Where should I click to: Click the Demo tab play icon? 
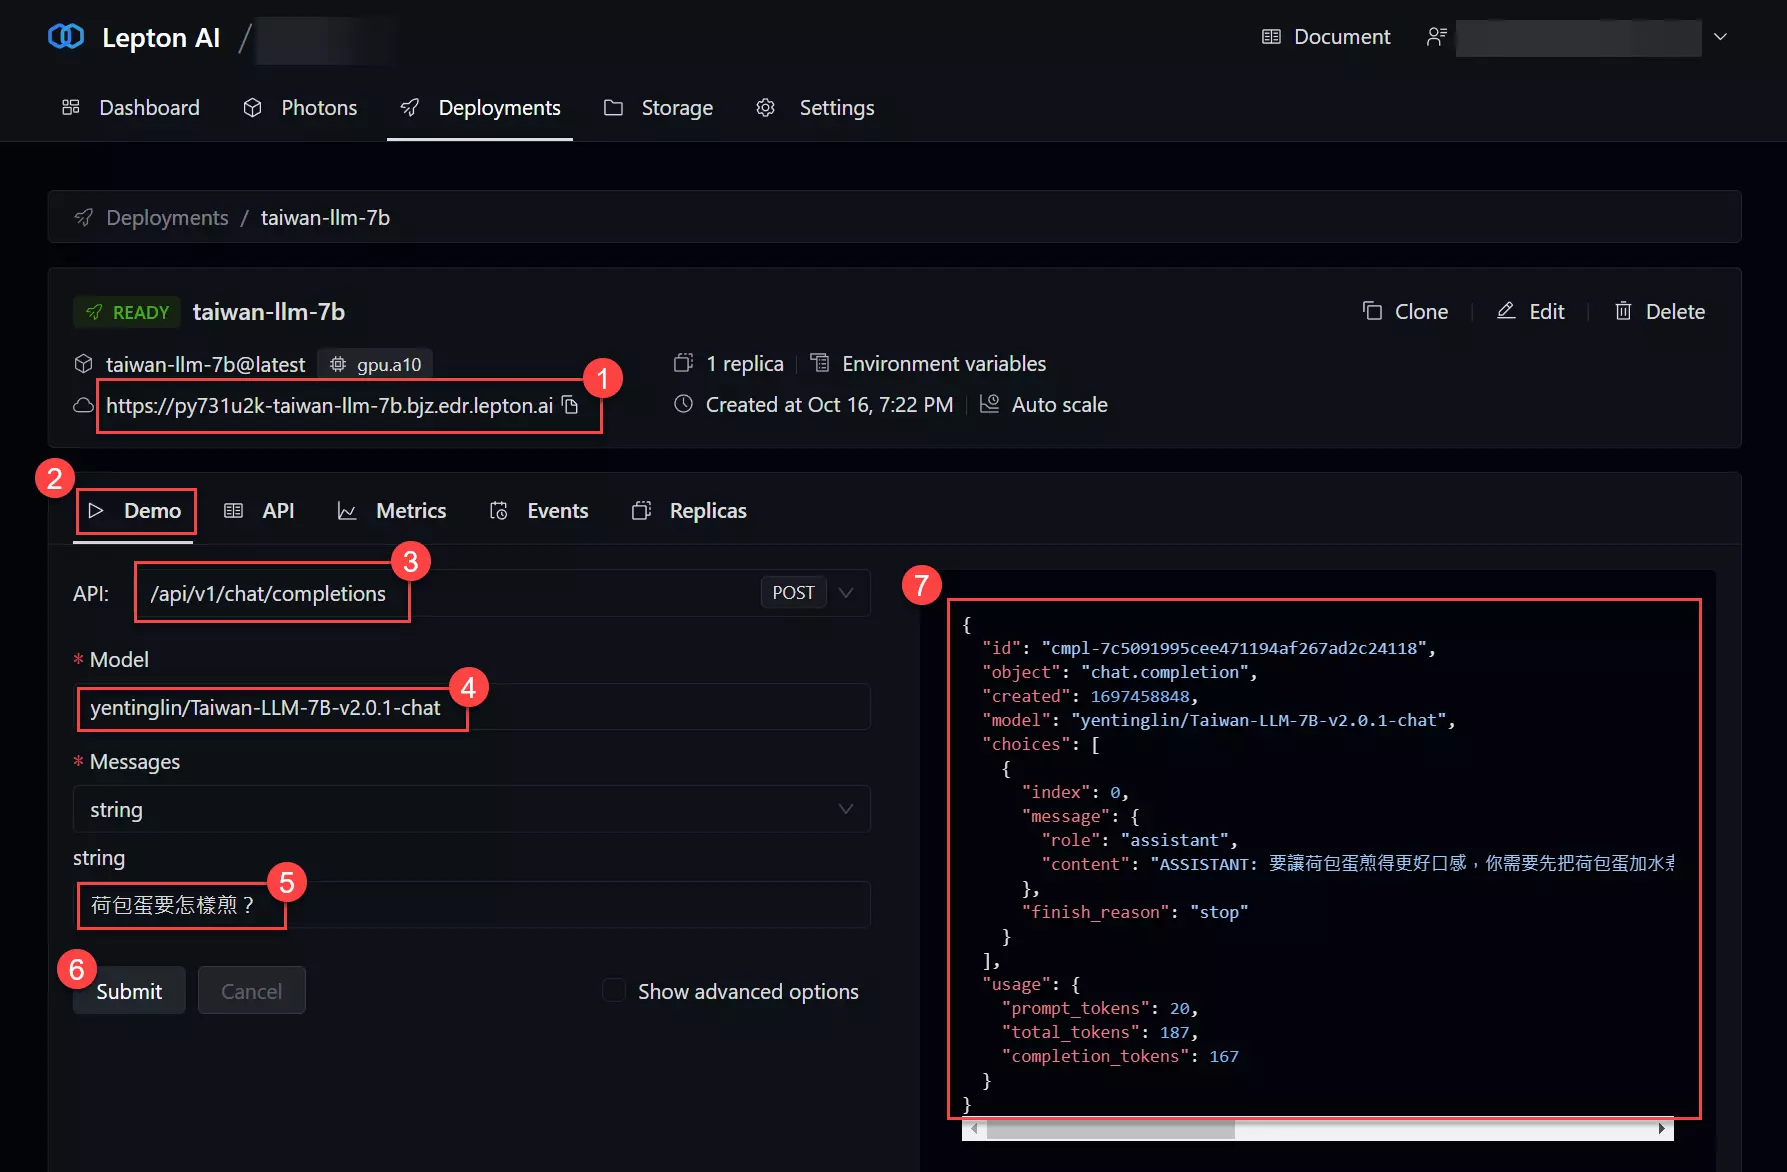point(96,510)
